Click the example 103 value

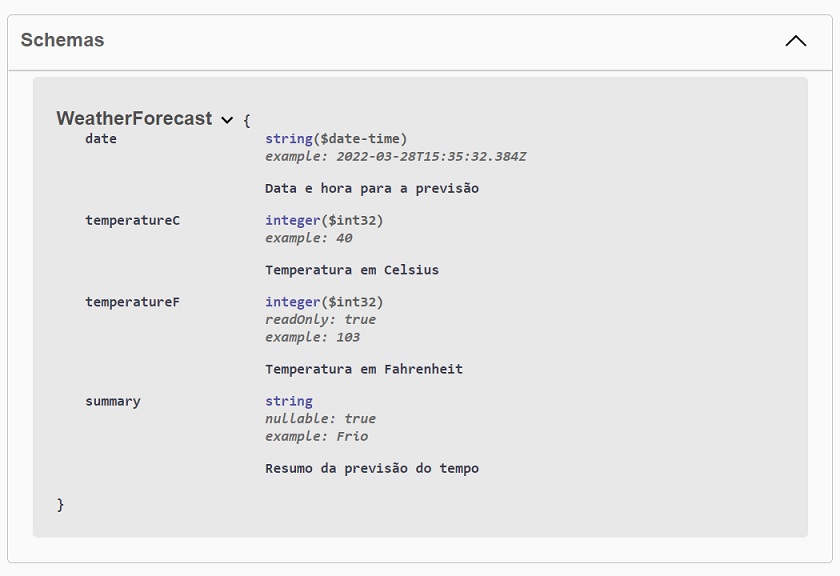tap(348, 337)
